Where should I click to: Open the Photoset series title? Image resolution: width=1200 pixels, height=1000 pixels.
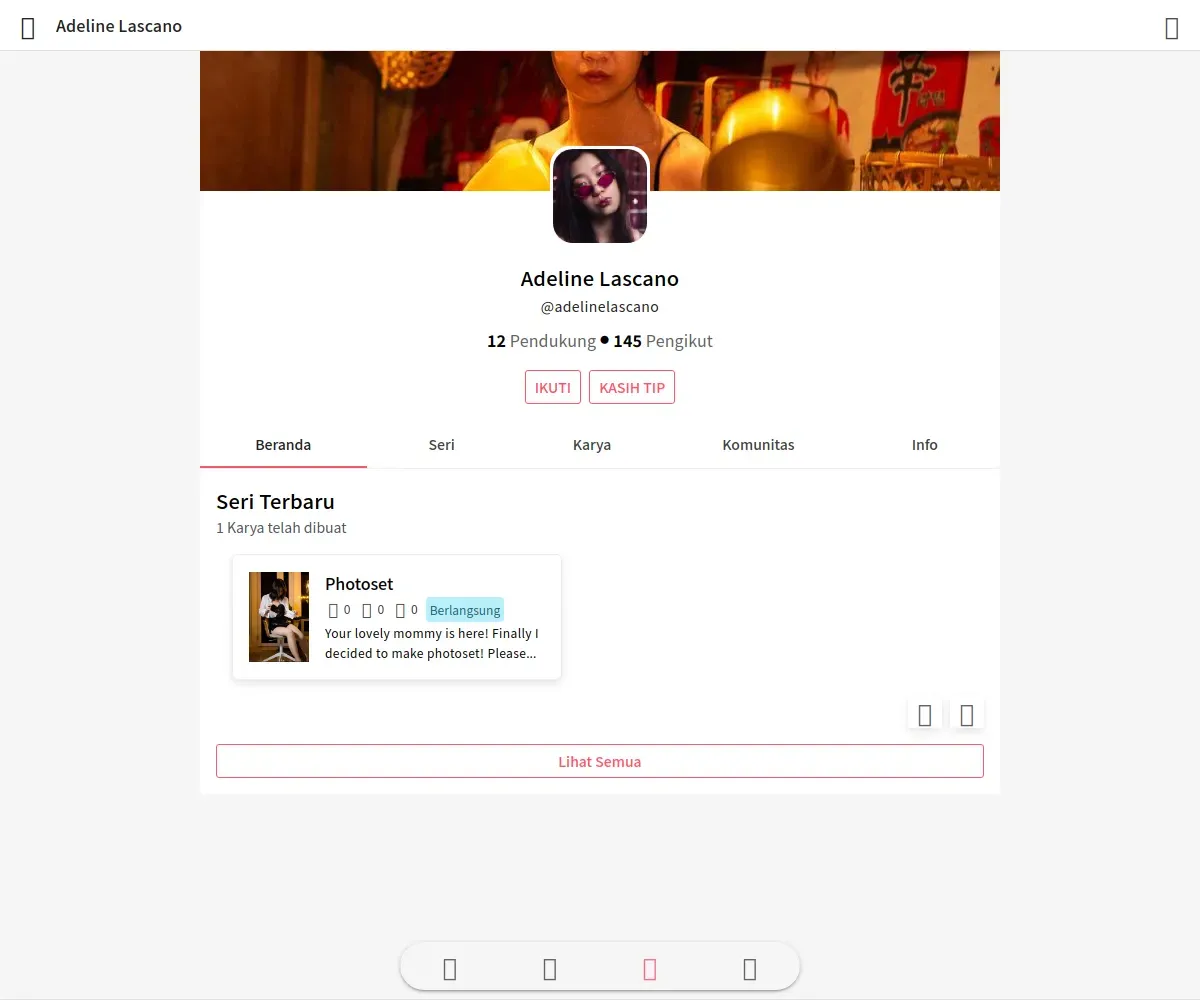(x=359, y=584)
